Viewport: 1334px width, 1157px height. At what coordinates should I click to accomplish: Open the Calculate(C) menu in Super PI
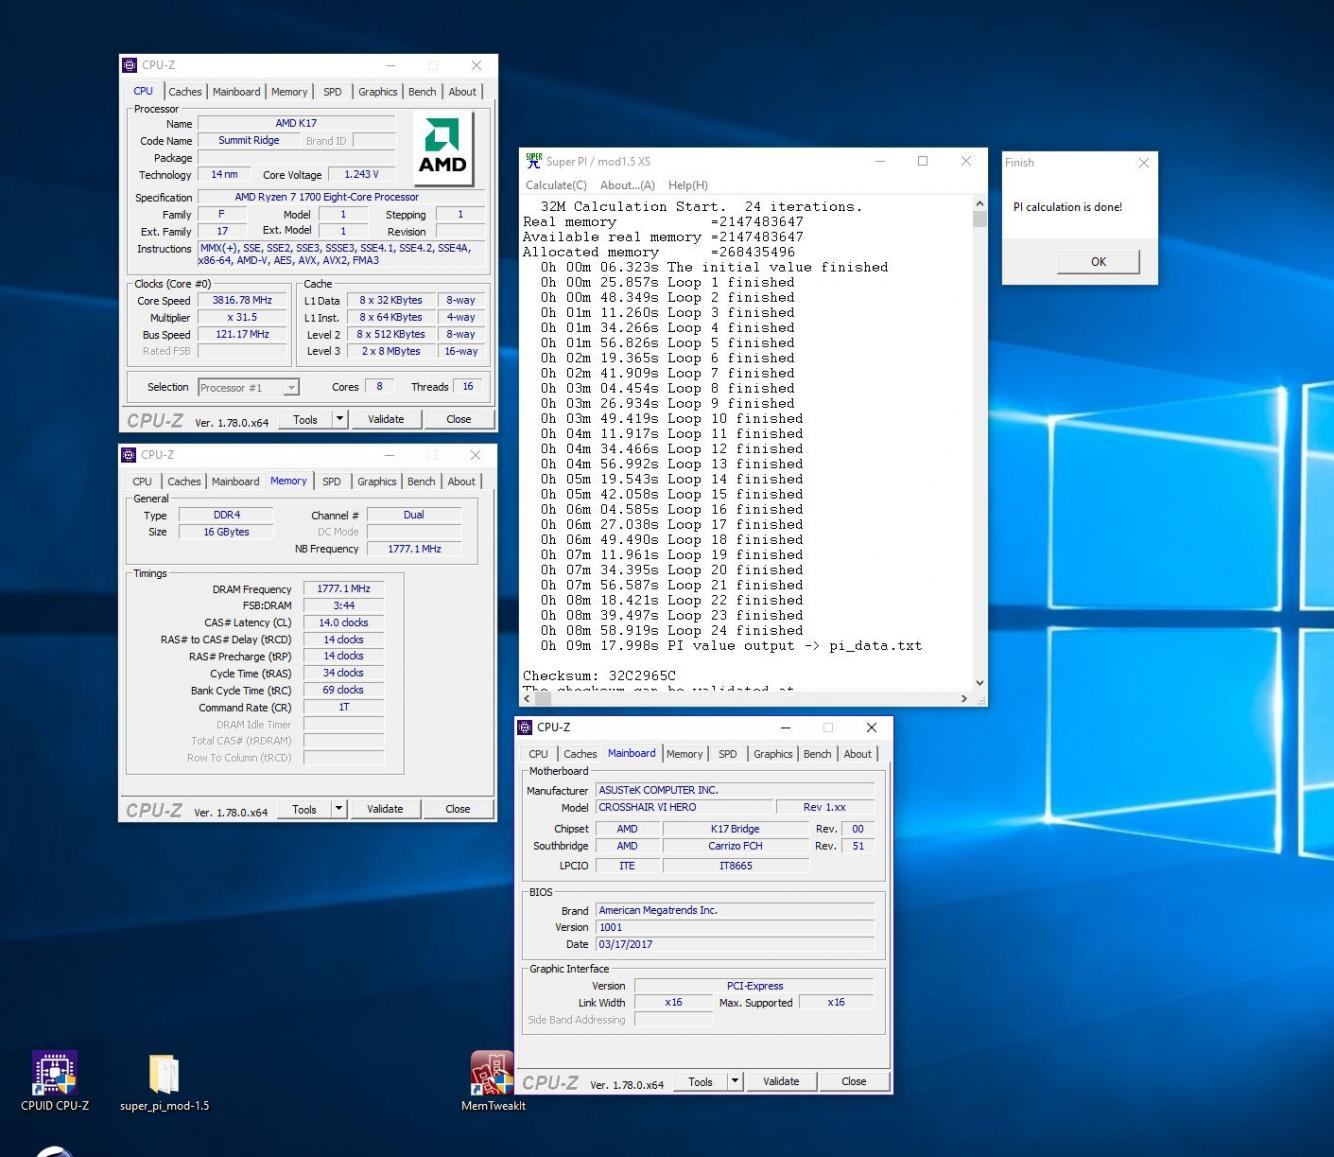pyautogui.click(x=556, y=185)
